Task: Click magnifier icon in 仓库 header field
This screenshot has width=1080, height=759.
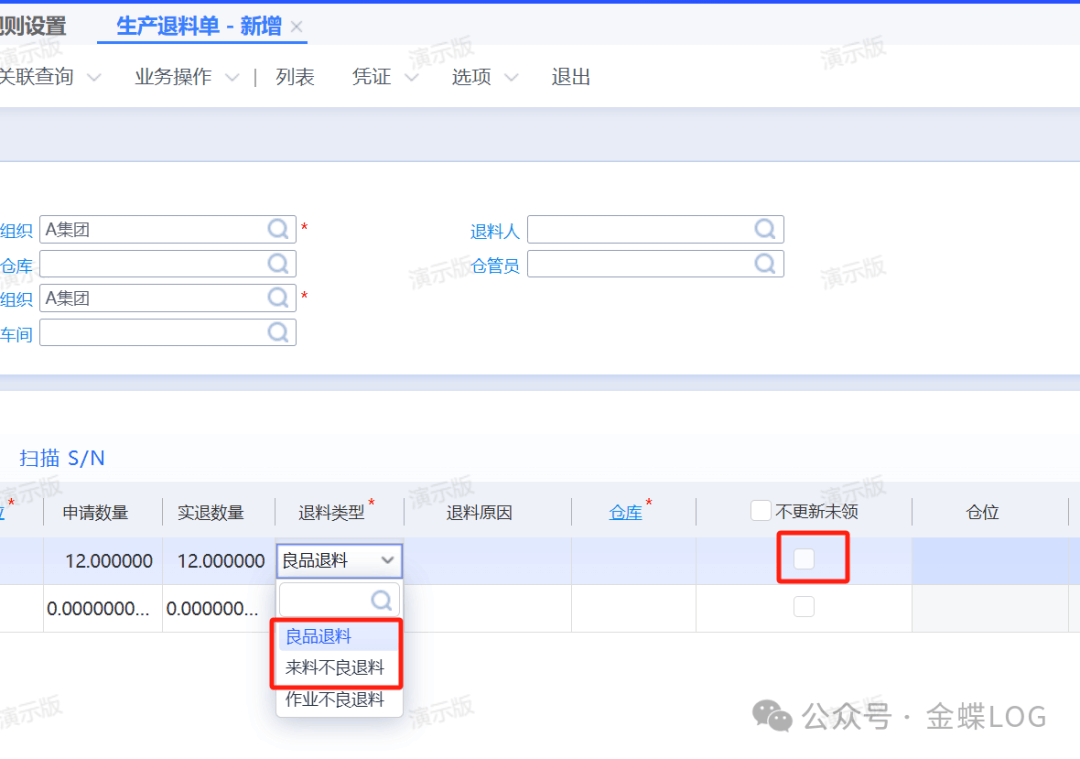Action: (x=278, y=264)
